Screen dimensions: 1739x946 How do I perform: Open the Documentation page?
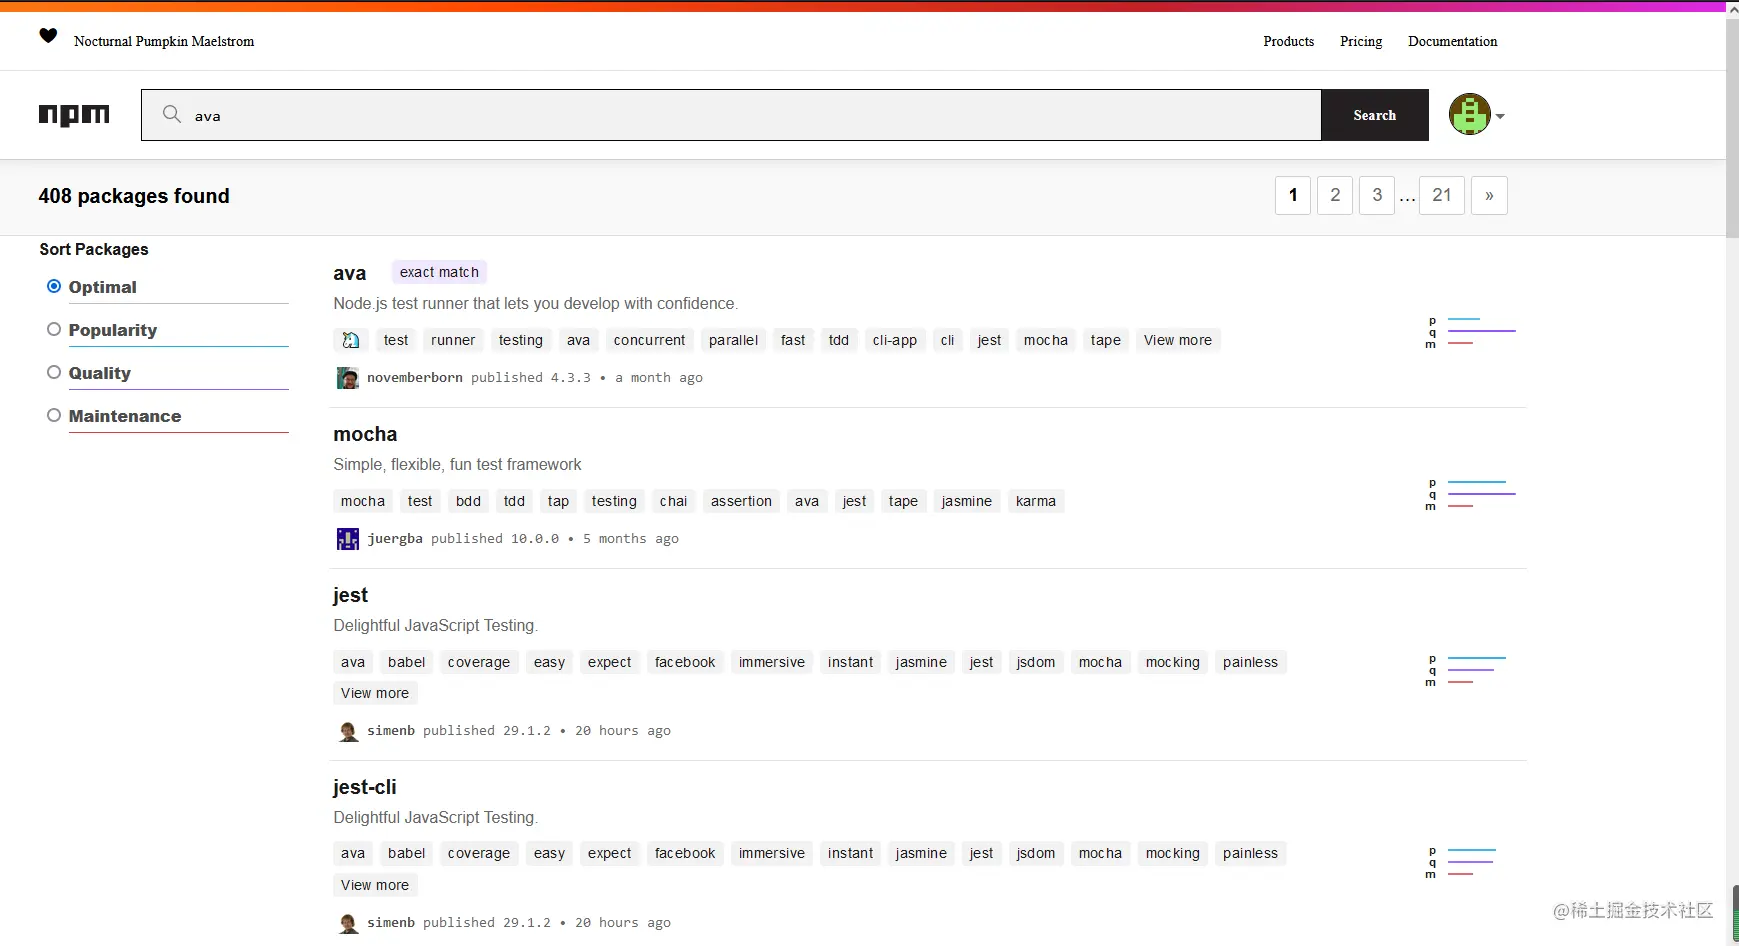tap(1453, 41)
